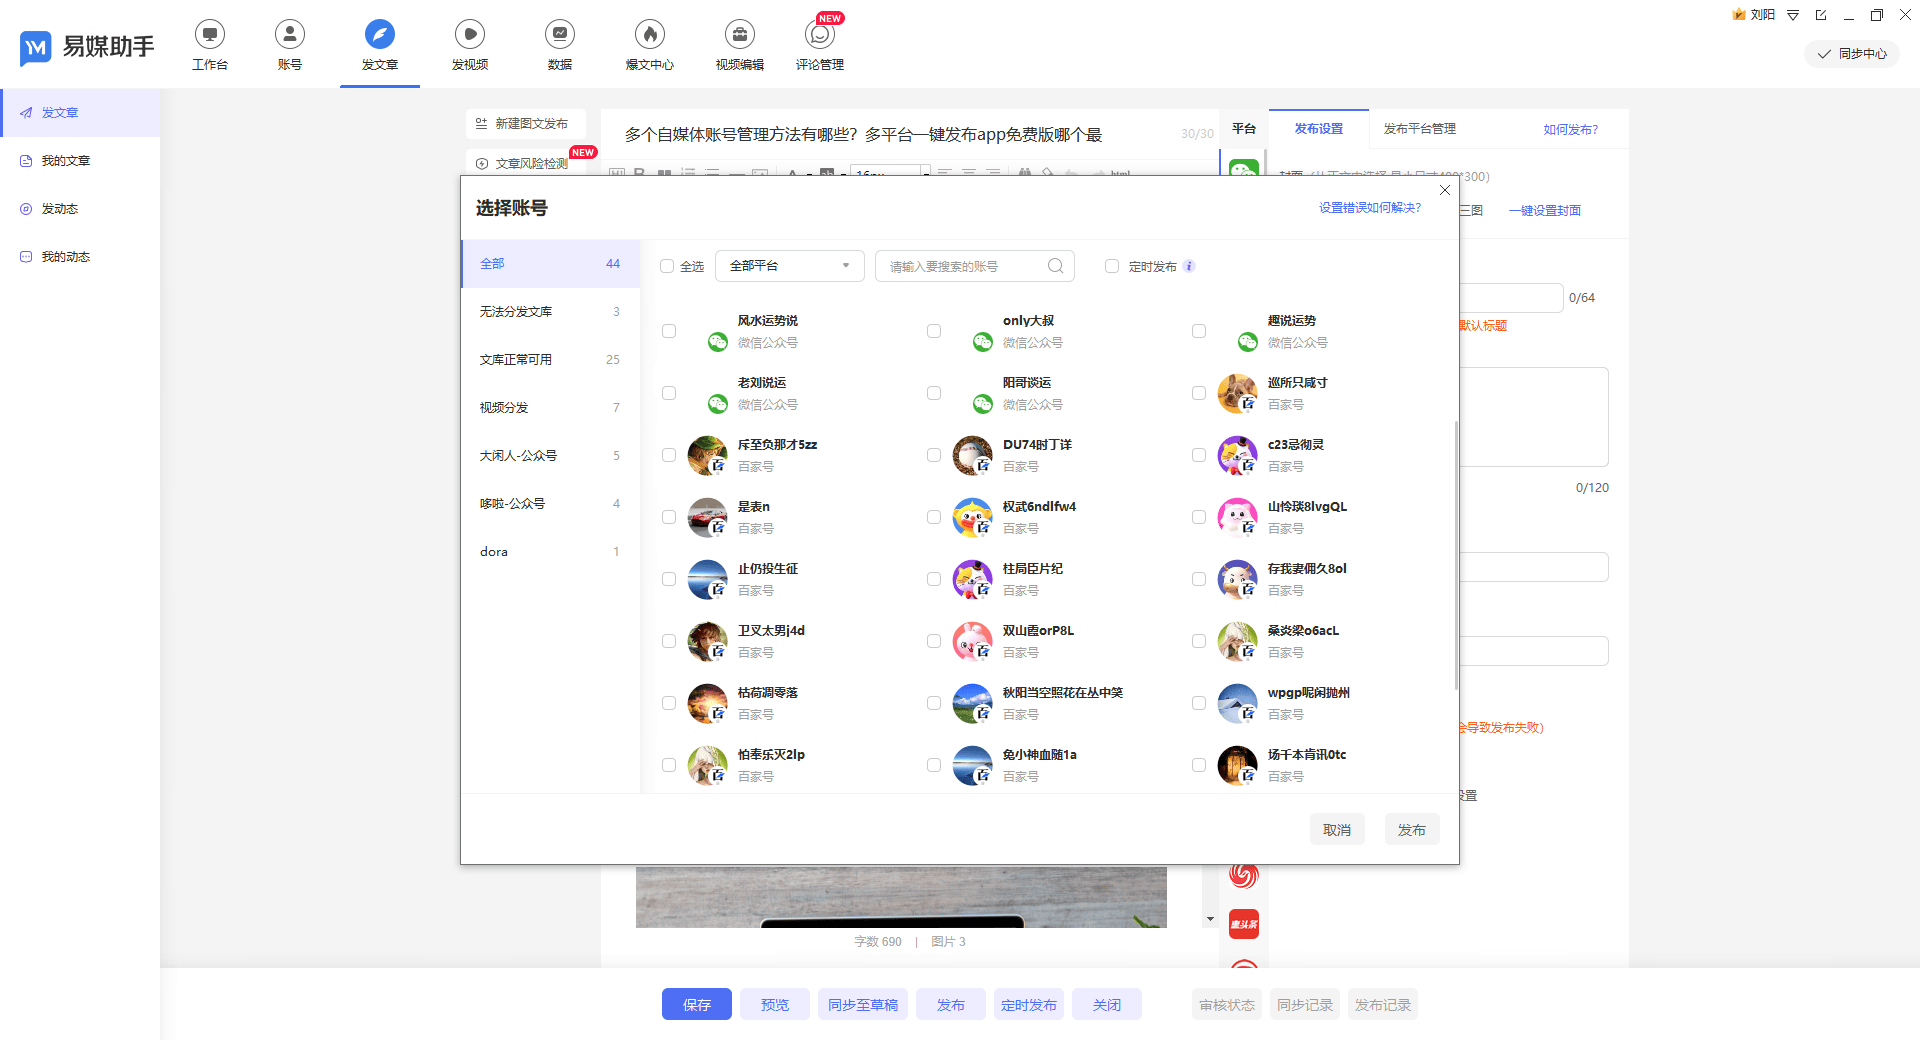Image resolution: width=1920 pixels, height=1040 pixels.
Task: Open the 发视频 video publishing section
Action: click(469, 44)
